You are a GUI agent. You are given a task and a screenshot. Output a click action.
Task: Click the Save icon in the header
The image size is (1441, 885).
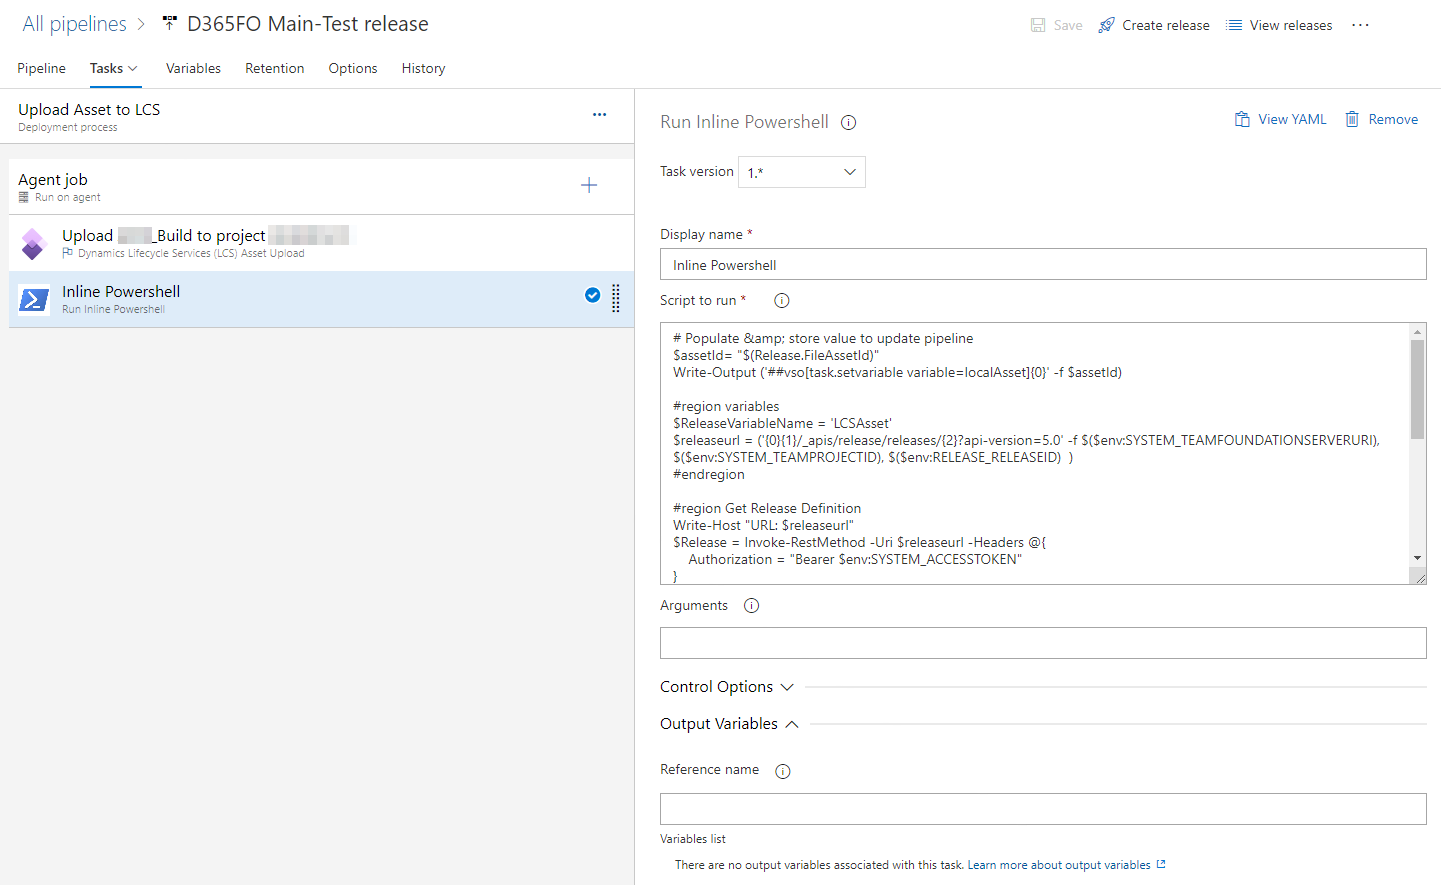pyautogui.click(x=1038, y=25)
